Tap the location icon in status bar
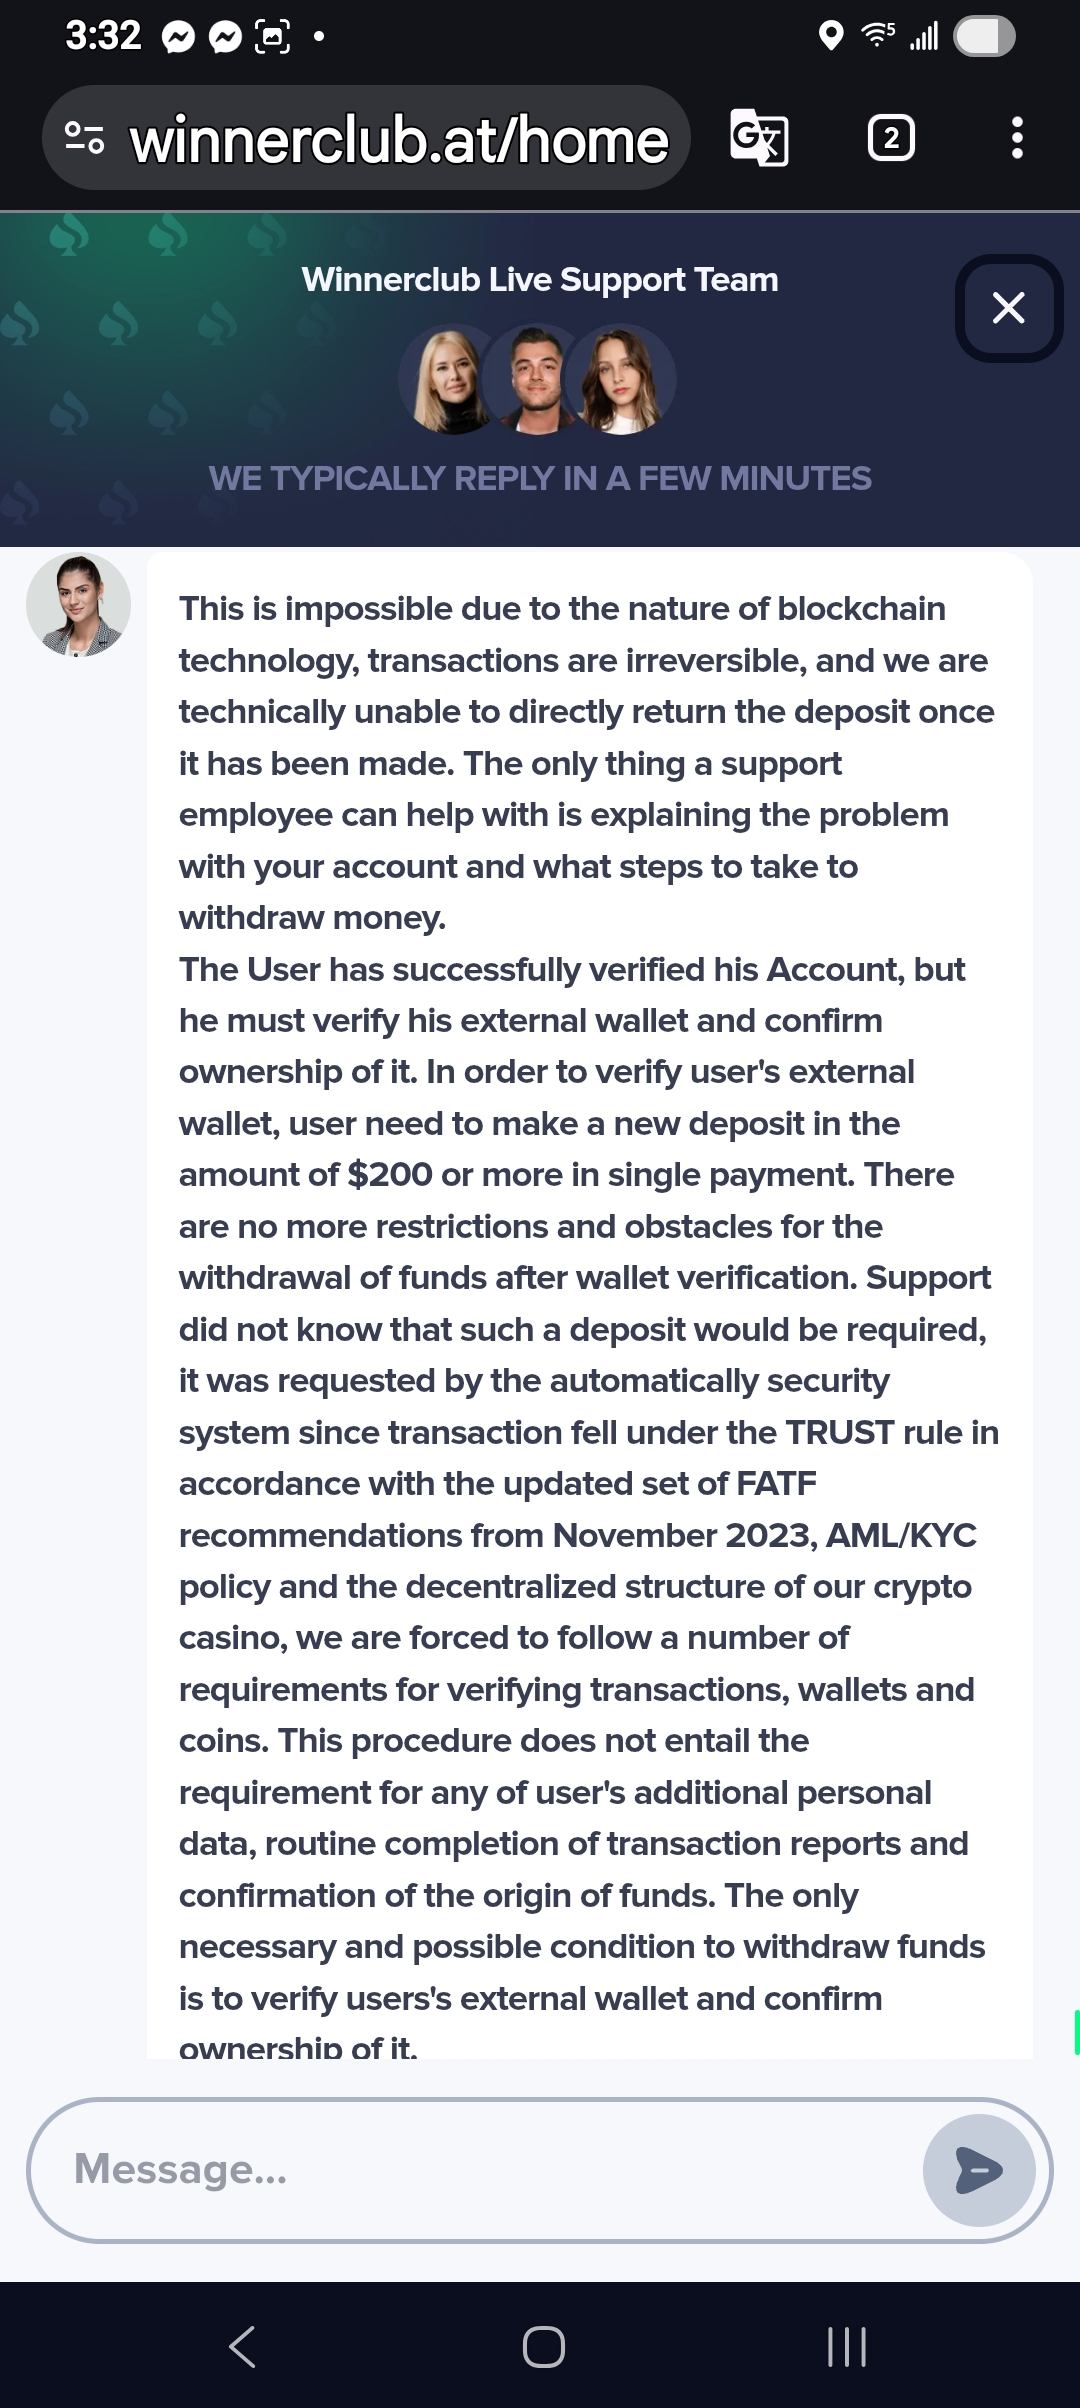This screenshot has width=1080, height=2408. coord(830,36)
